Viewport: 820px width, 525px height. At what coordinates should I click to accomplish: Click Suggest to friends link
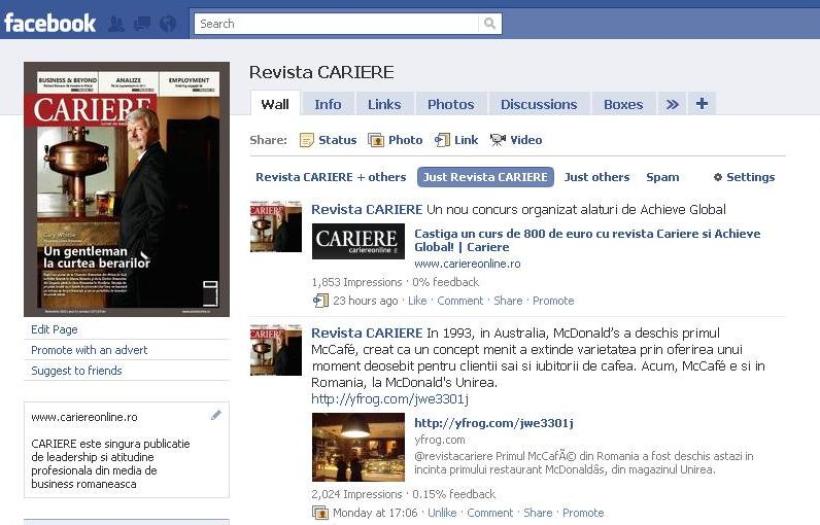[x=76, y=371]
